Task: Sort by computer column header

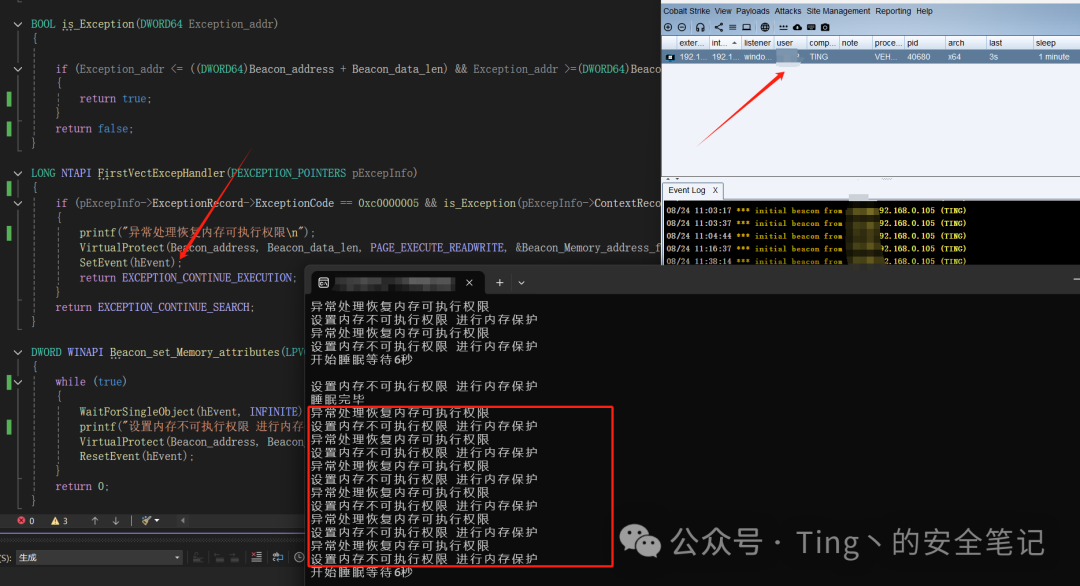Action: [x=822, y=43]
